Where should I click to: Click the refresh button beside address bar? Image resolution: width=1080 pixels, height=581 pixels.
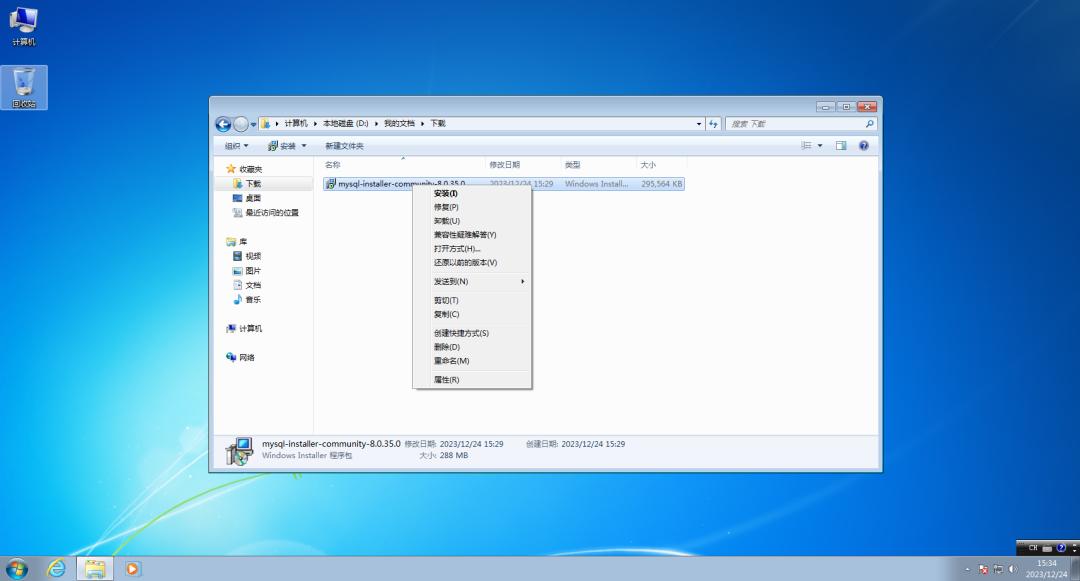pos(713,124)
